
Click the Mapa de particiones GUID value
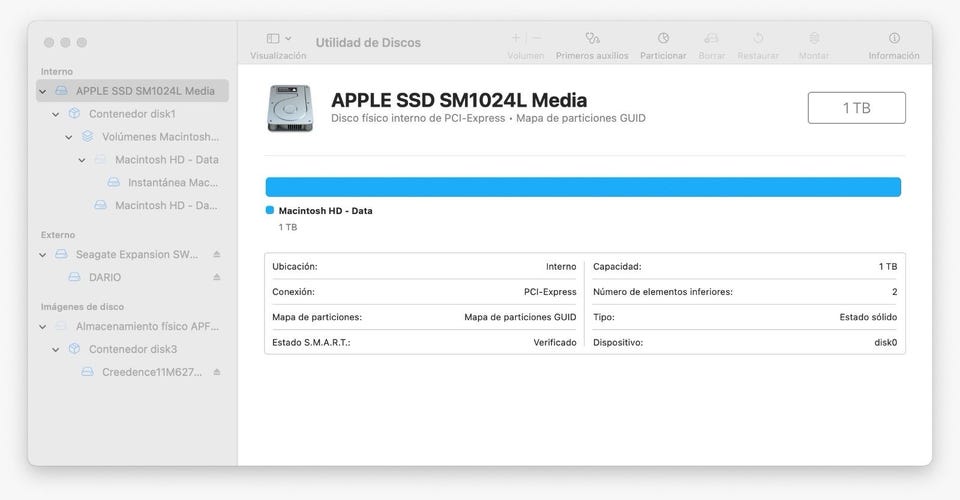520,317
